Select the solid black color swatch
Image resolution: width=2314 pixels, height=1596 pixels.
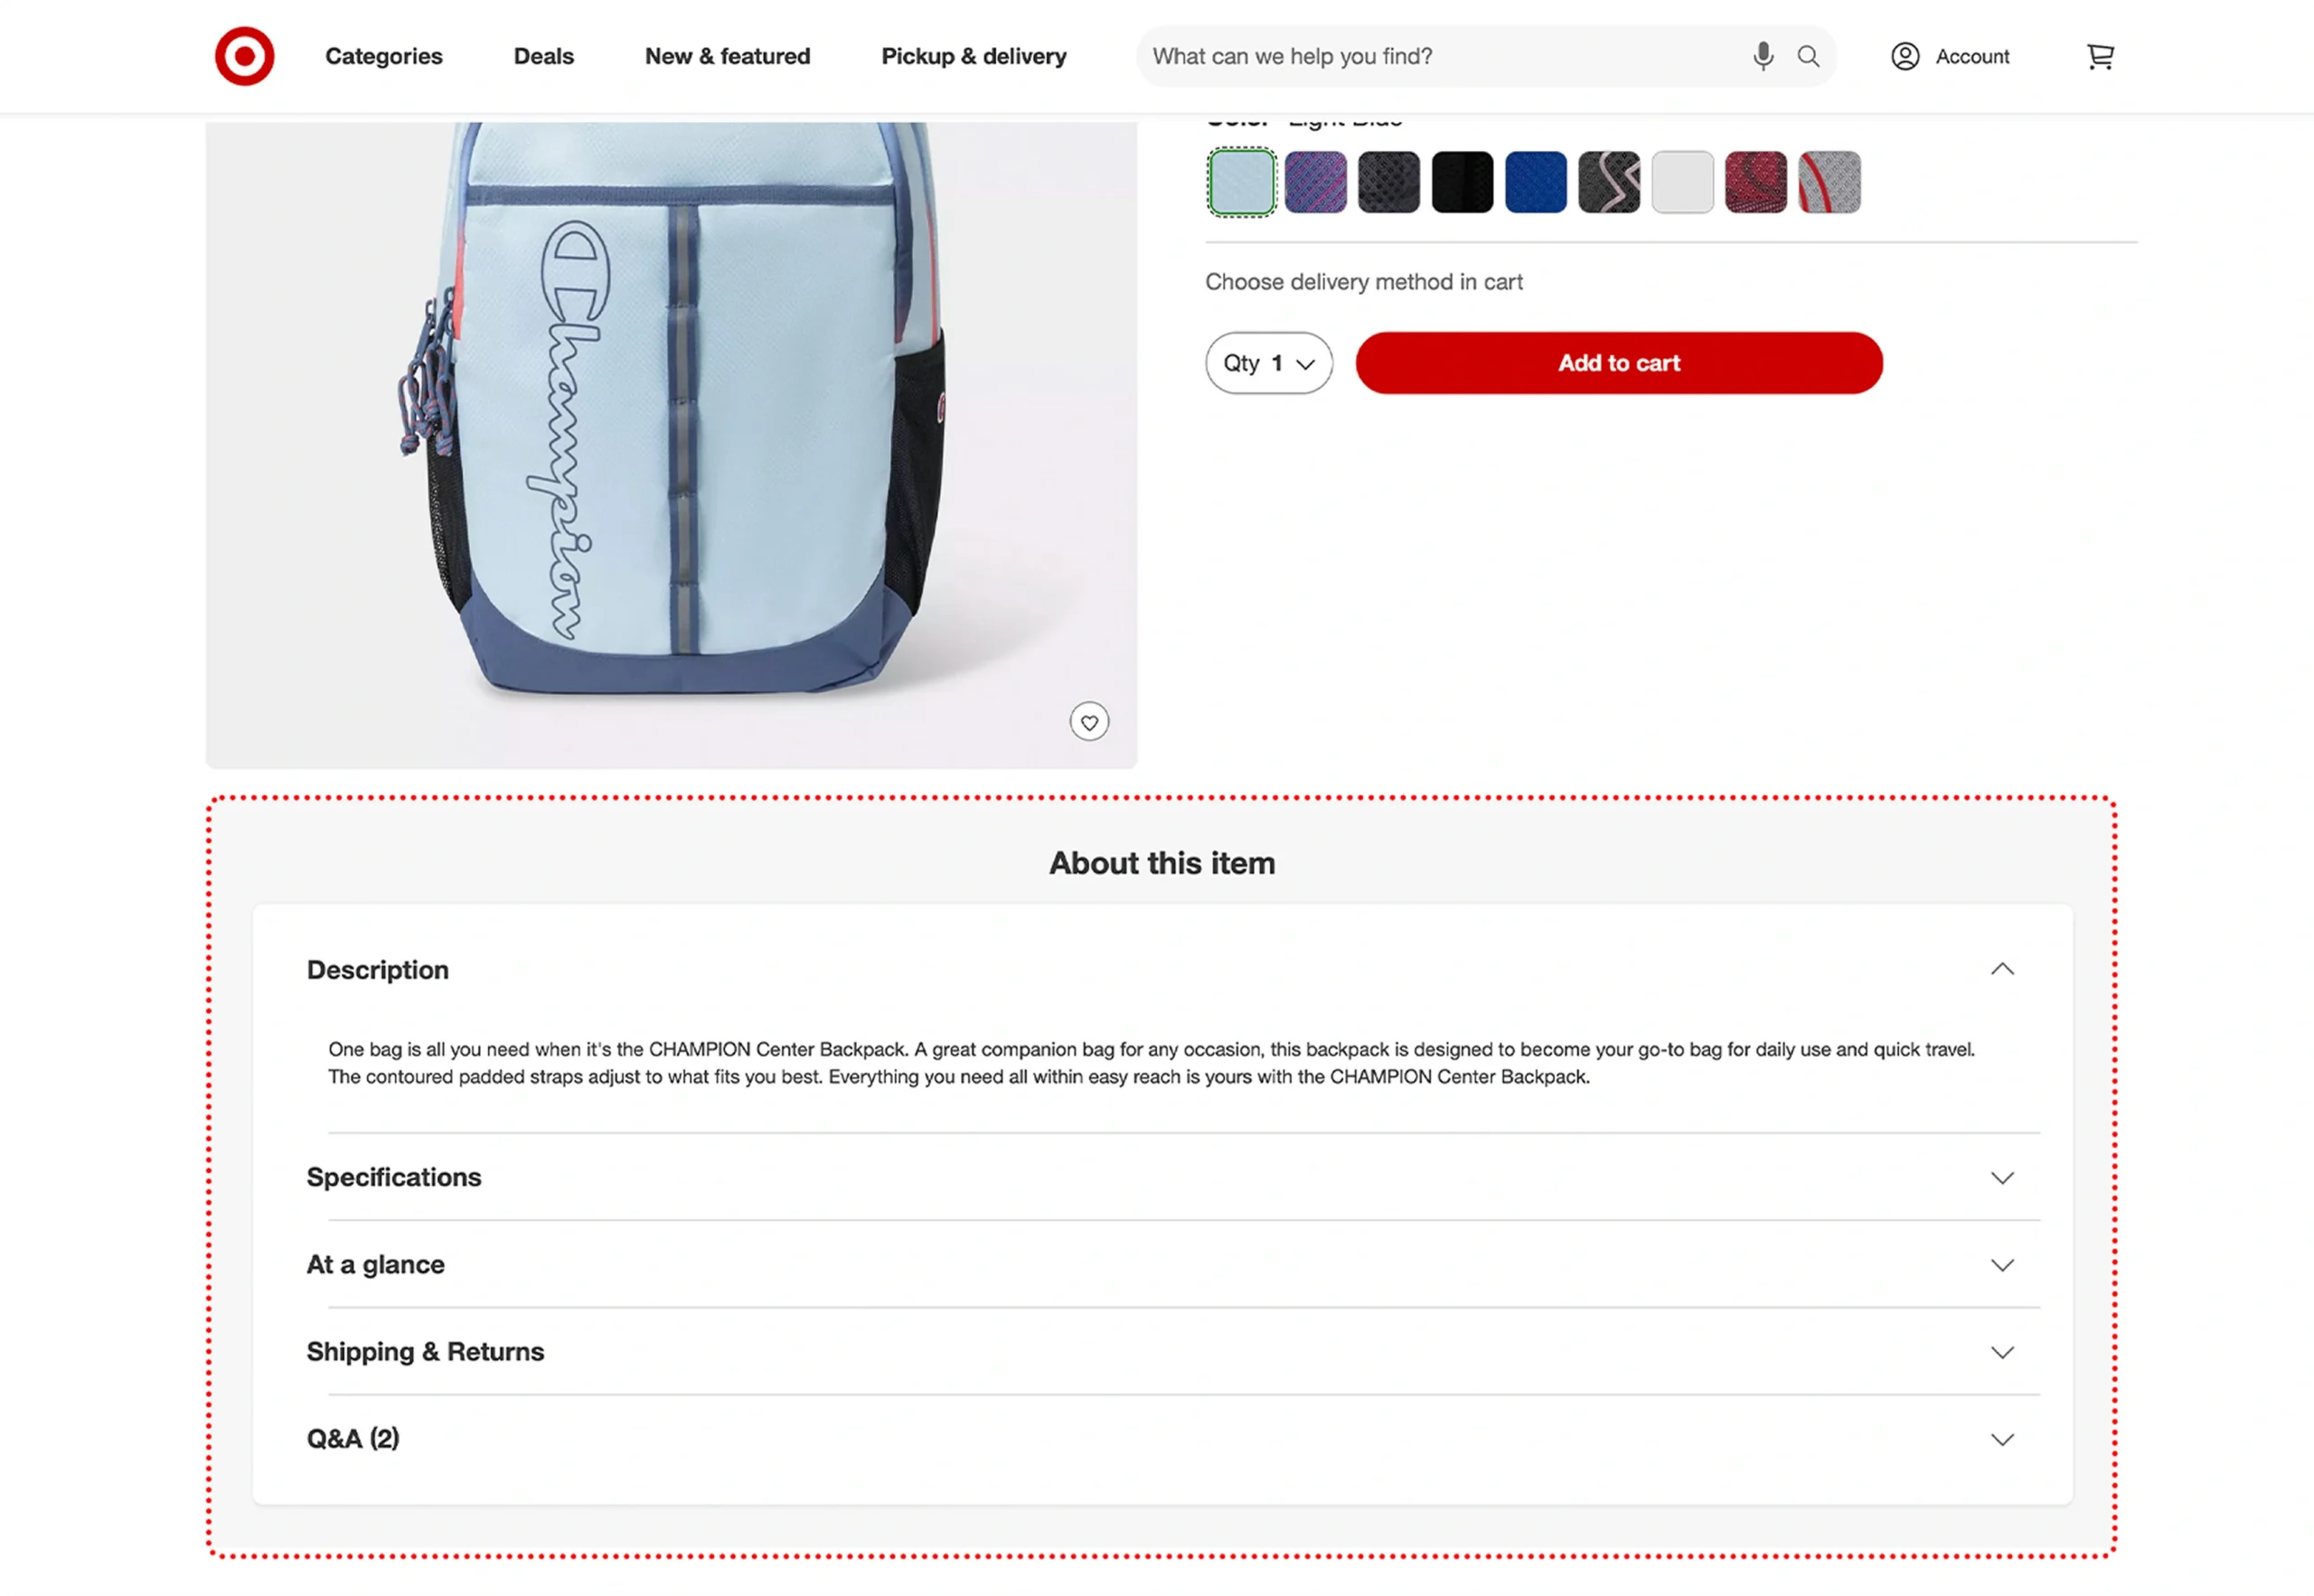pyautogui.click(x=1462, y=182)
